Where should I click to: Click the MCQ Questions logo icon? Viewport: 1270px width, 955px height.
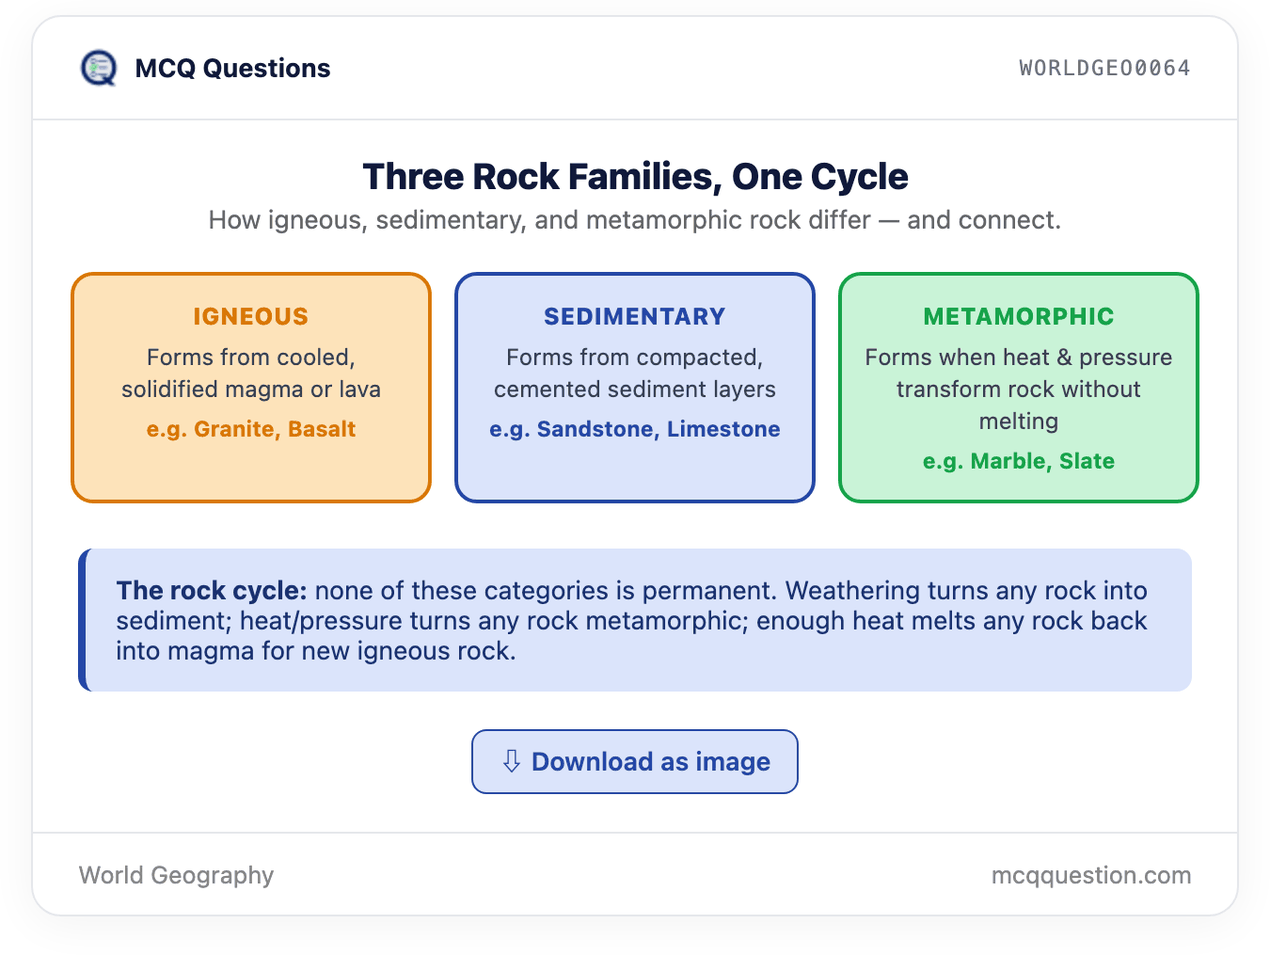point(98,68)
